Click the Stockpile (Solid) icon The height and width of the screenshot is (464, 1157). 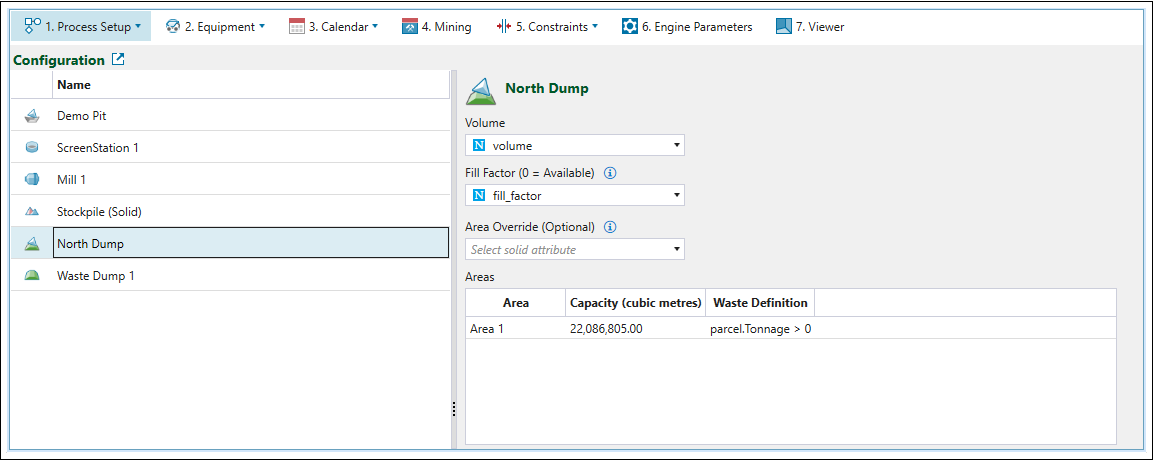[x=32, y=212]
